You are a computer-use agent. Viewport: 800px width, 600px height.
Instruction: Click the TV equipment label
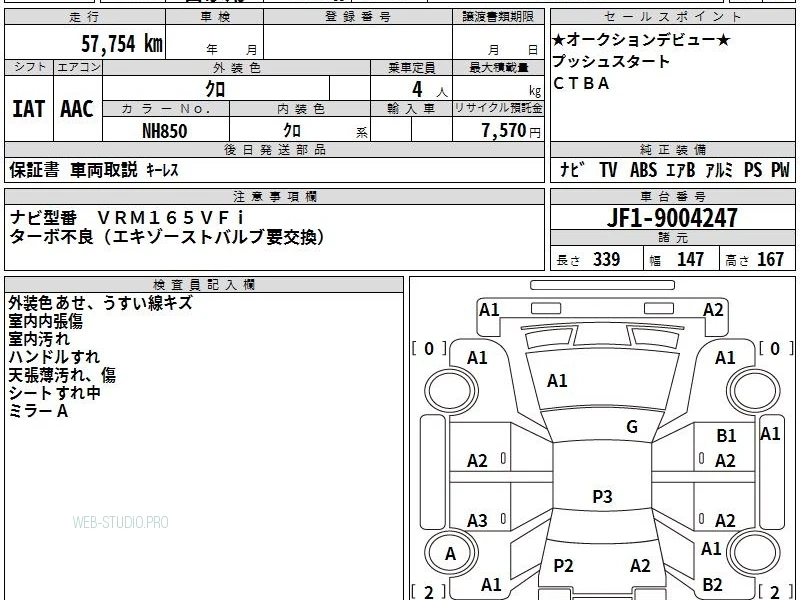(x=608, y=170)
